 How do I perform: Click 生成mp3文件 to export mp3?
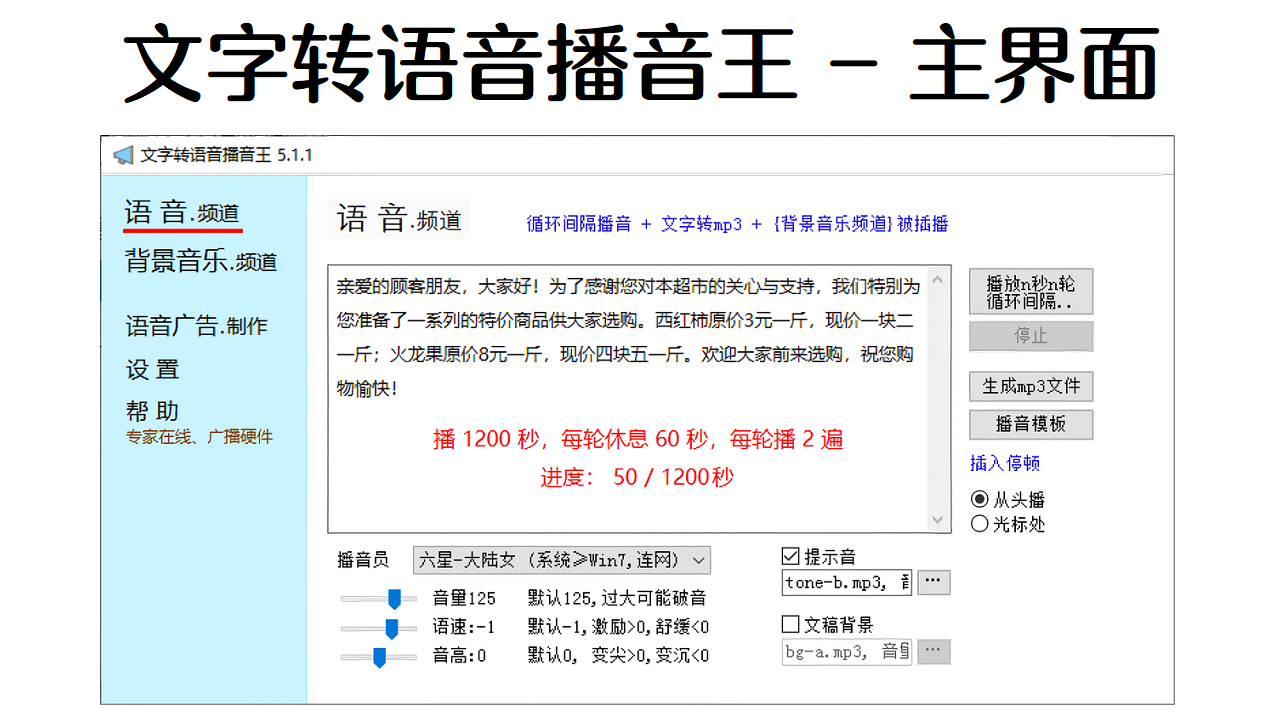pyautogui.click(x=1031, y=387)
